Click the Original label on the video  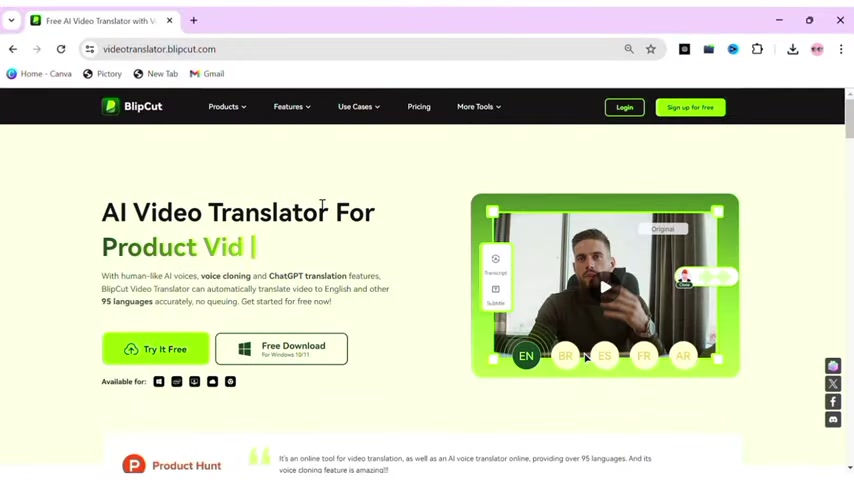pyautogui.click(x=663, y=229)
